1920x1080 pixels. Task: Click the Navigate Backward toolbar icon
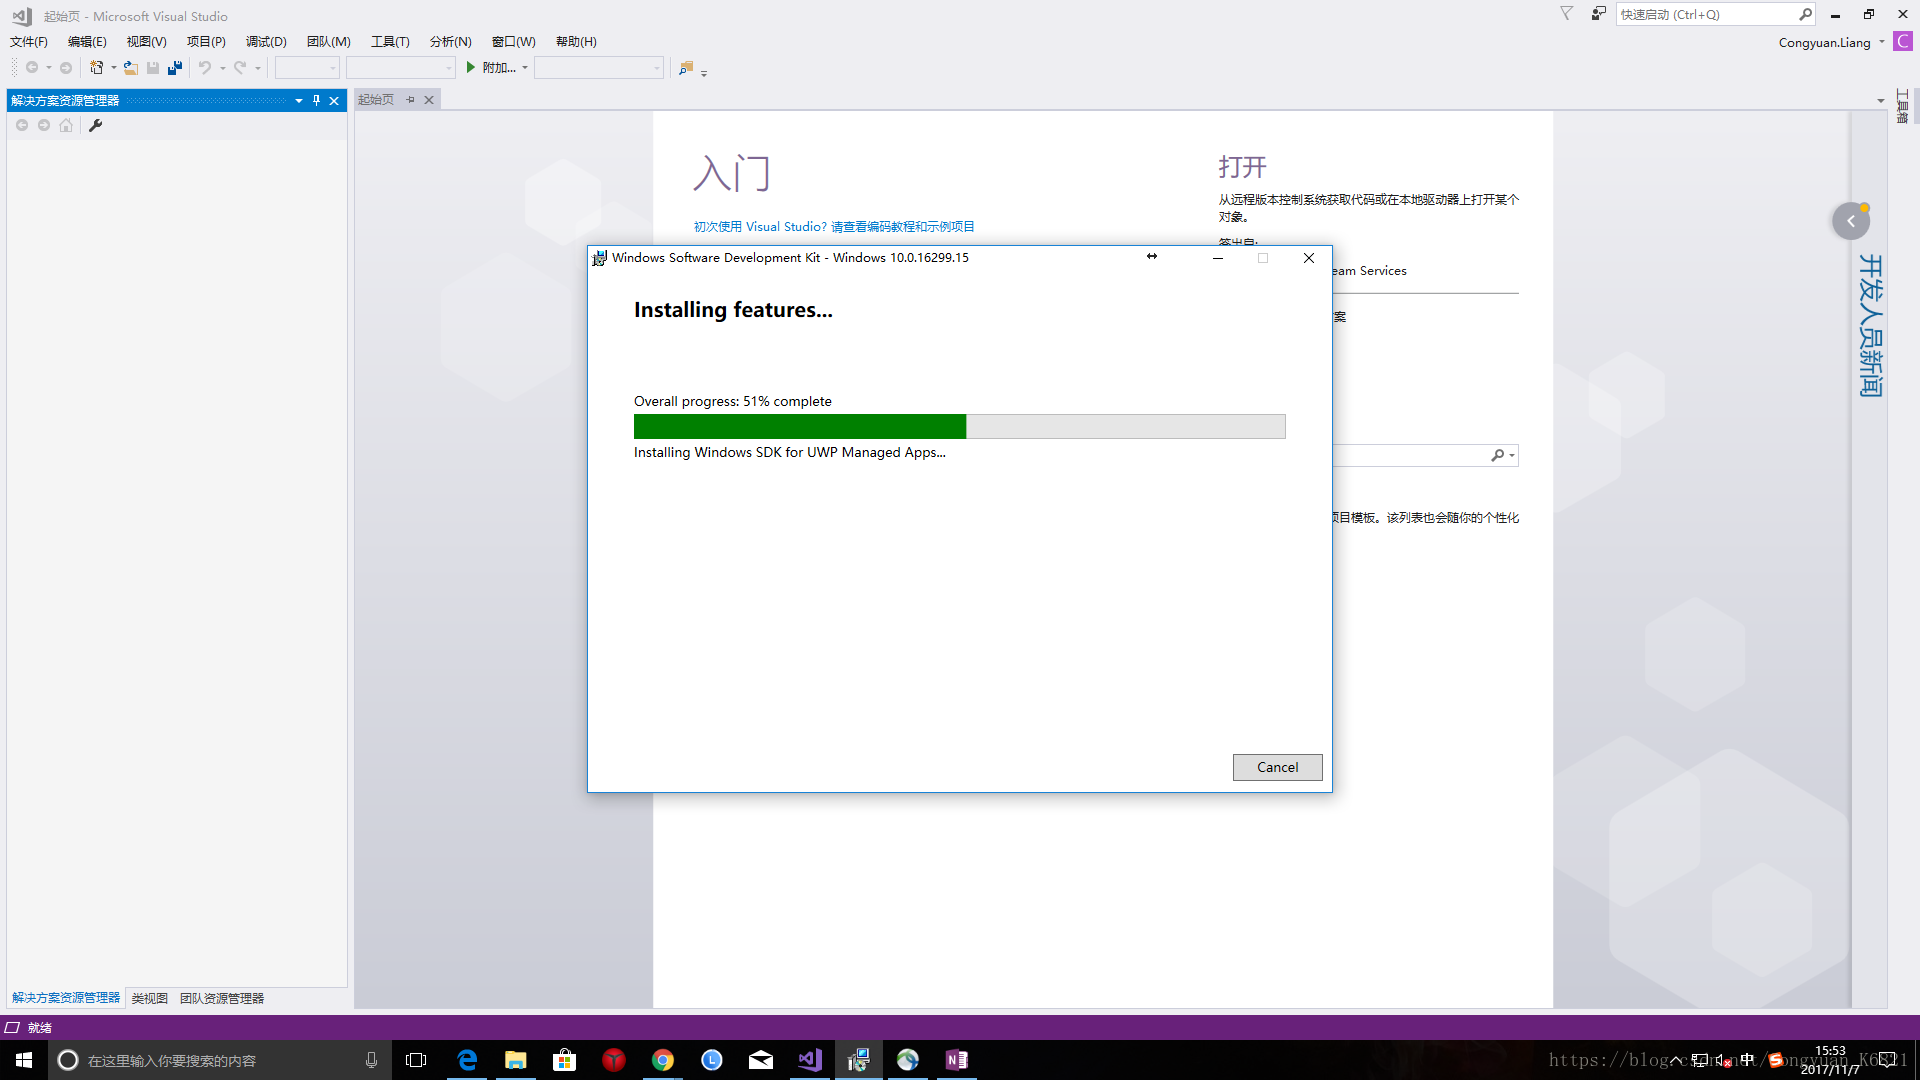(32, 67)
